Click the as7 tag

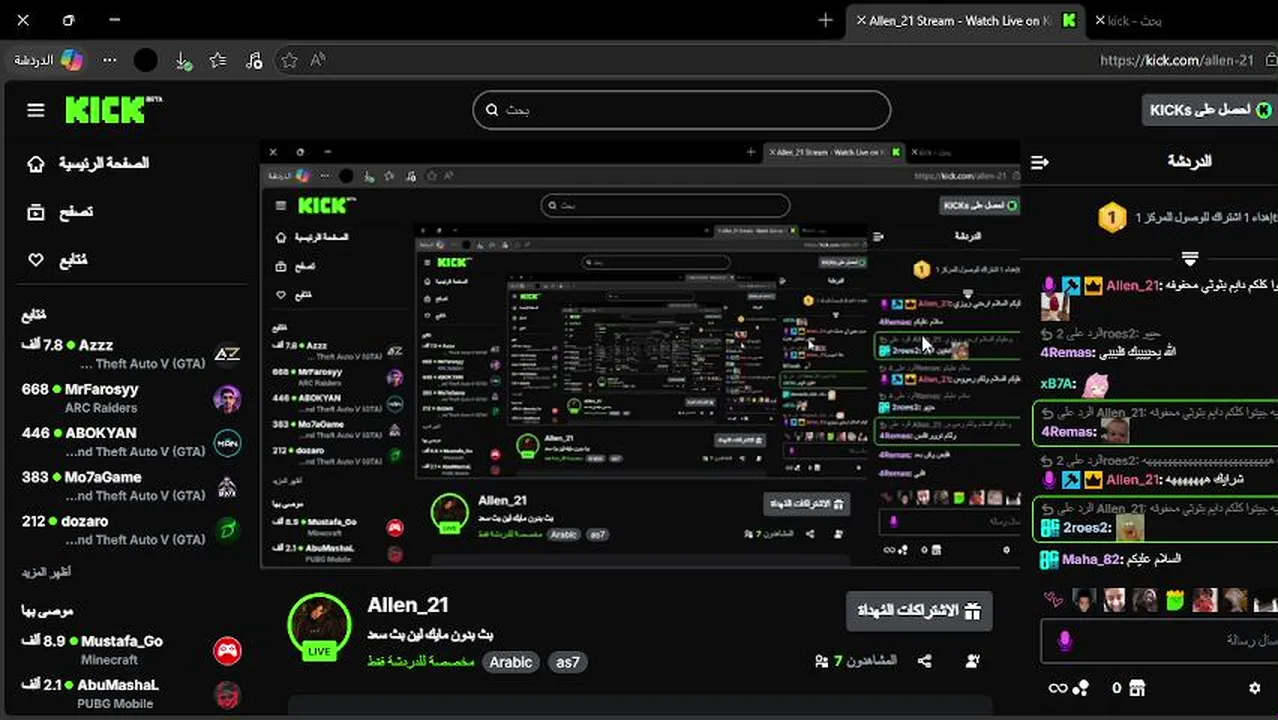point(568,662)
